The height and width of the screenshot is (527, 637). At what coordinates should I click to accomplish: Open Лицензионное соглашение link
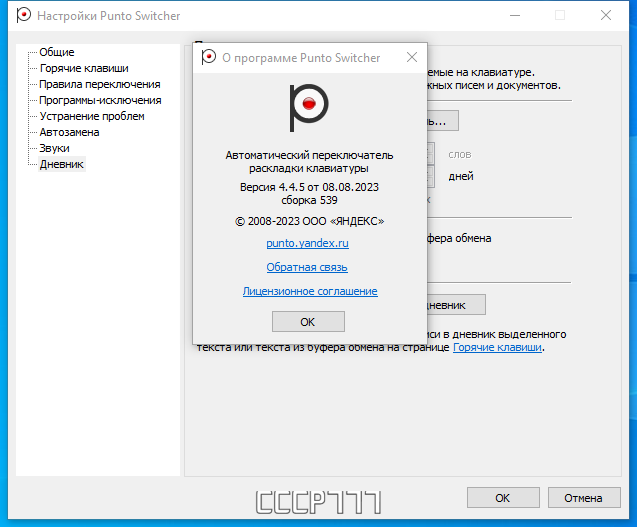pos(310,291)
